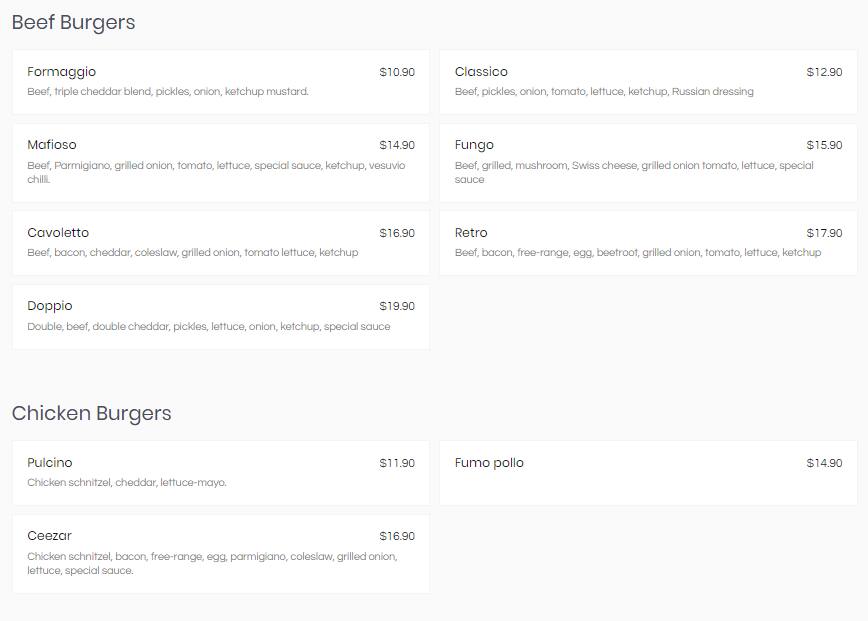Pick the Retro burger card
Screen dimensions: 868x621
tap(648, 242)
